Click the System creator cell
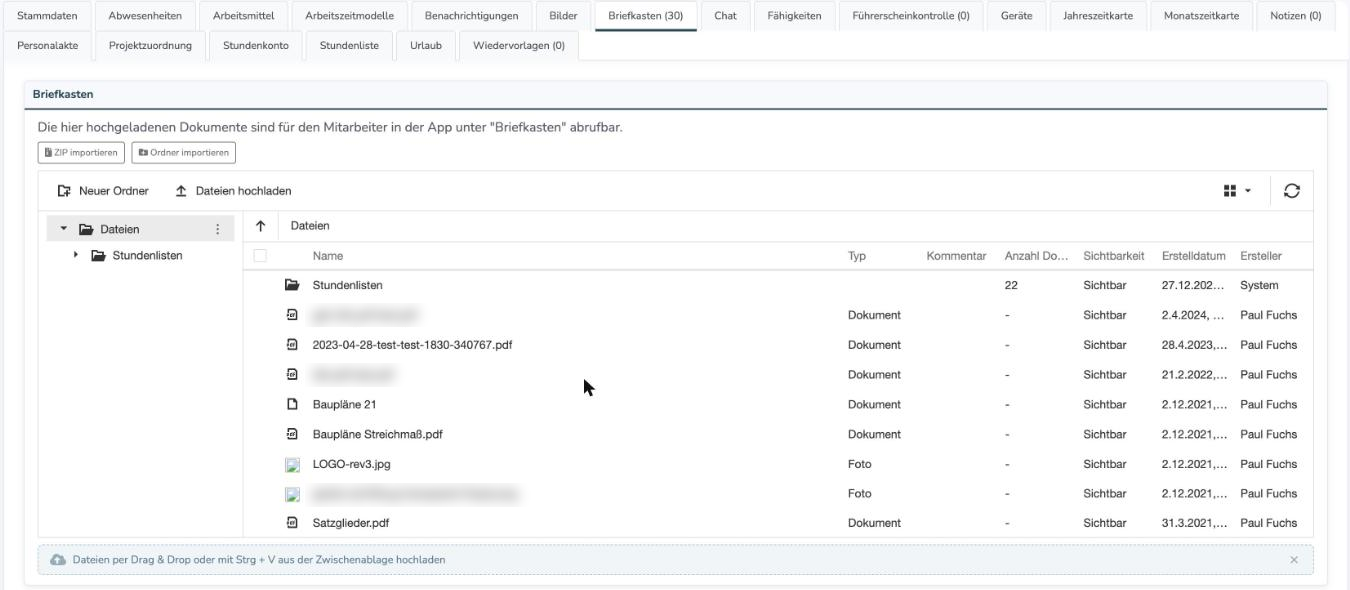Screen dimensions: 1350x590 click(1260, 285)
